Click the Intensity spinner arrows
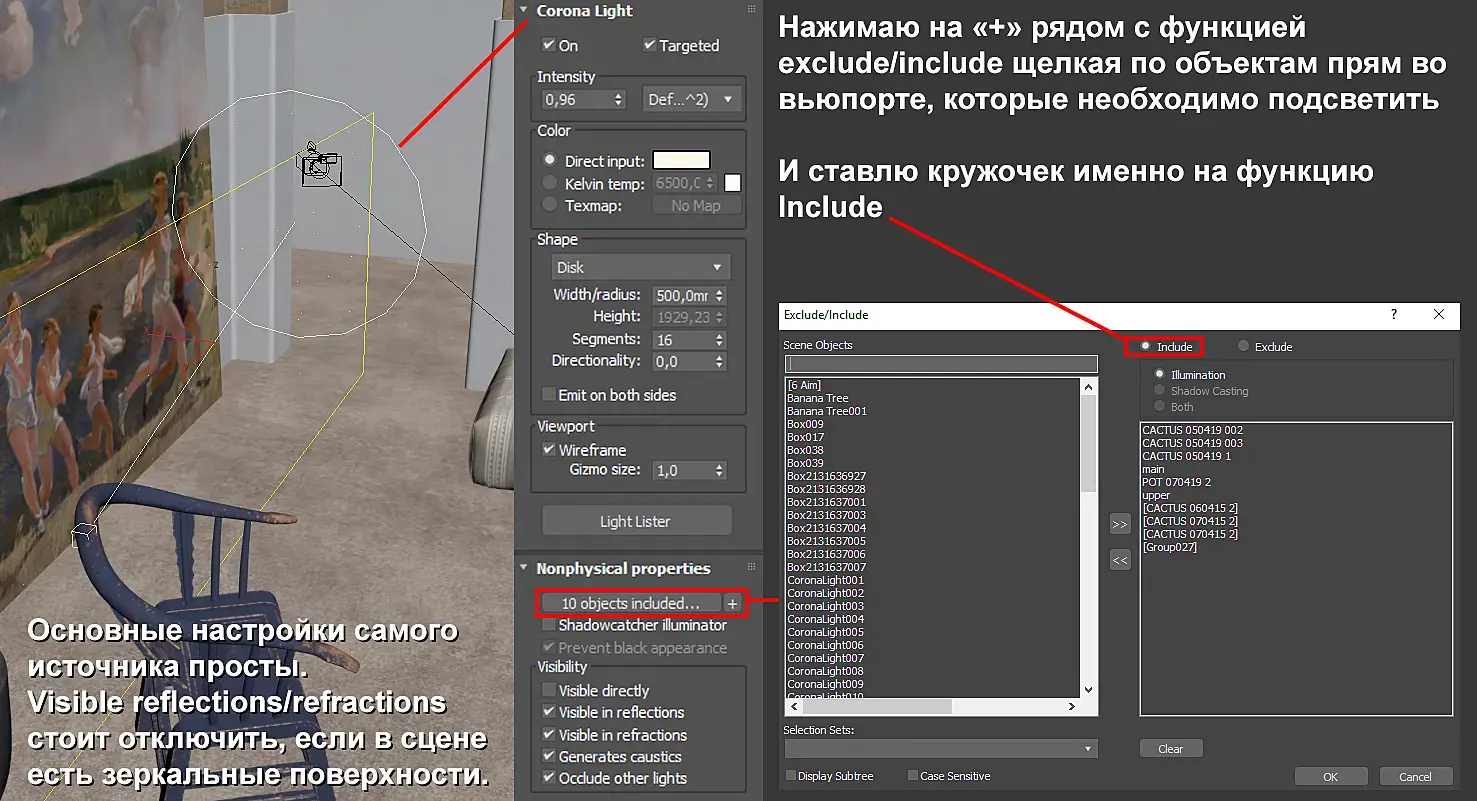 pyautogui.click(x=619, y=100)
